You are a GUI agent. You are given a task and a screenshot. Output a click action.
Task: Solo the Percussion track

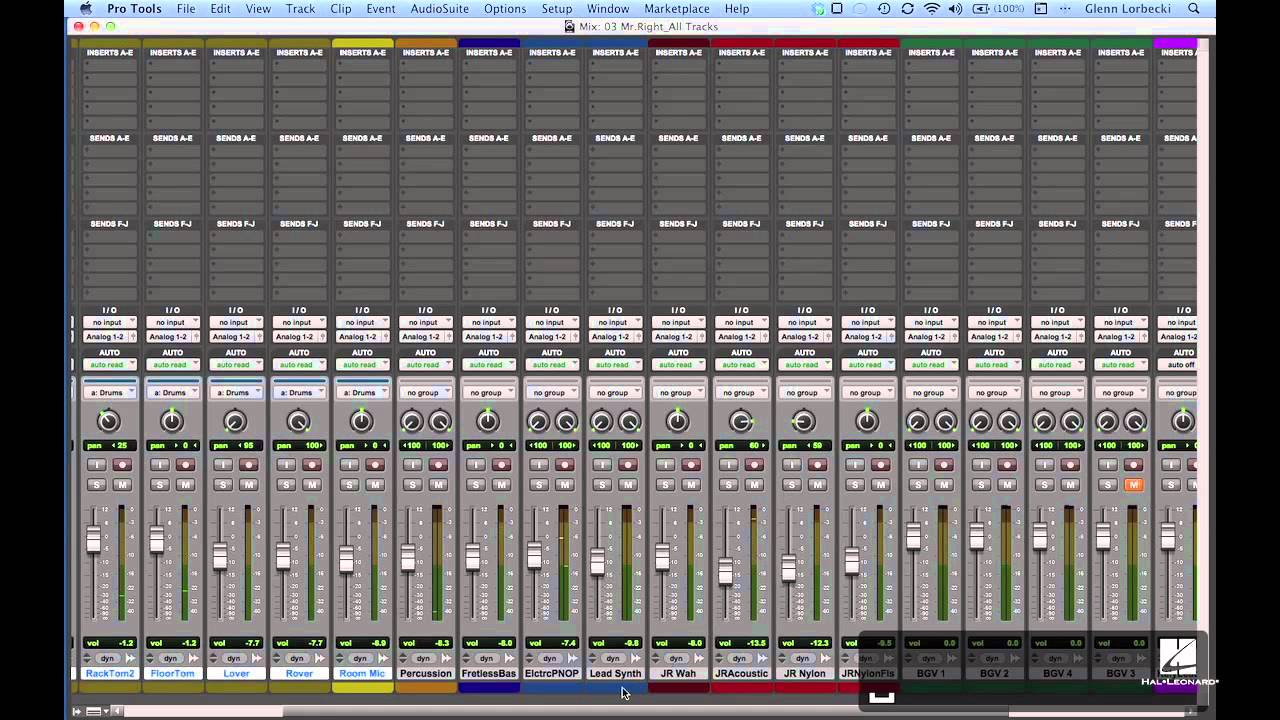pyautogui.click(x=413, y=485)
